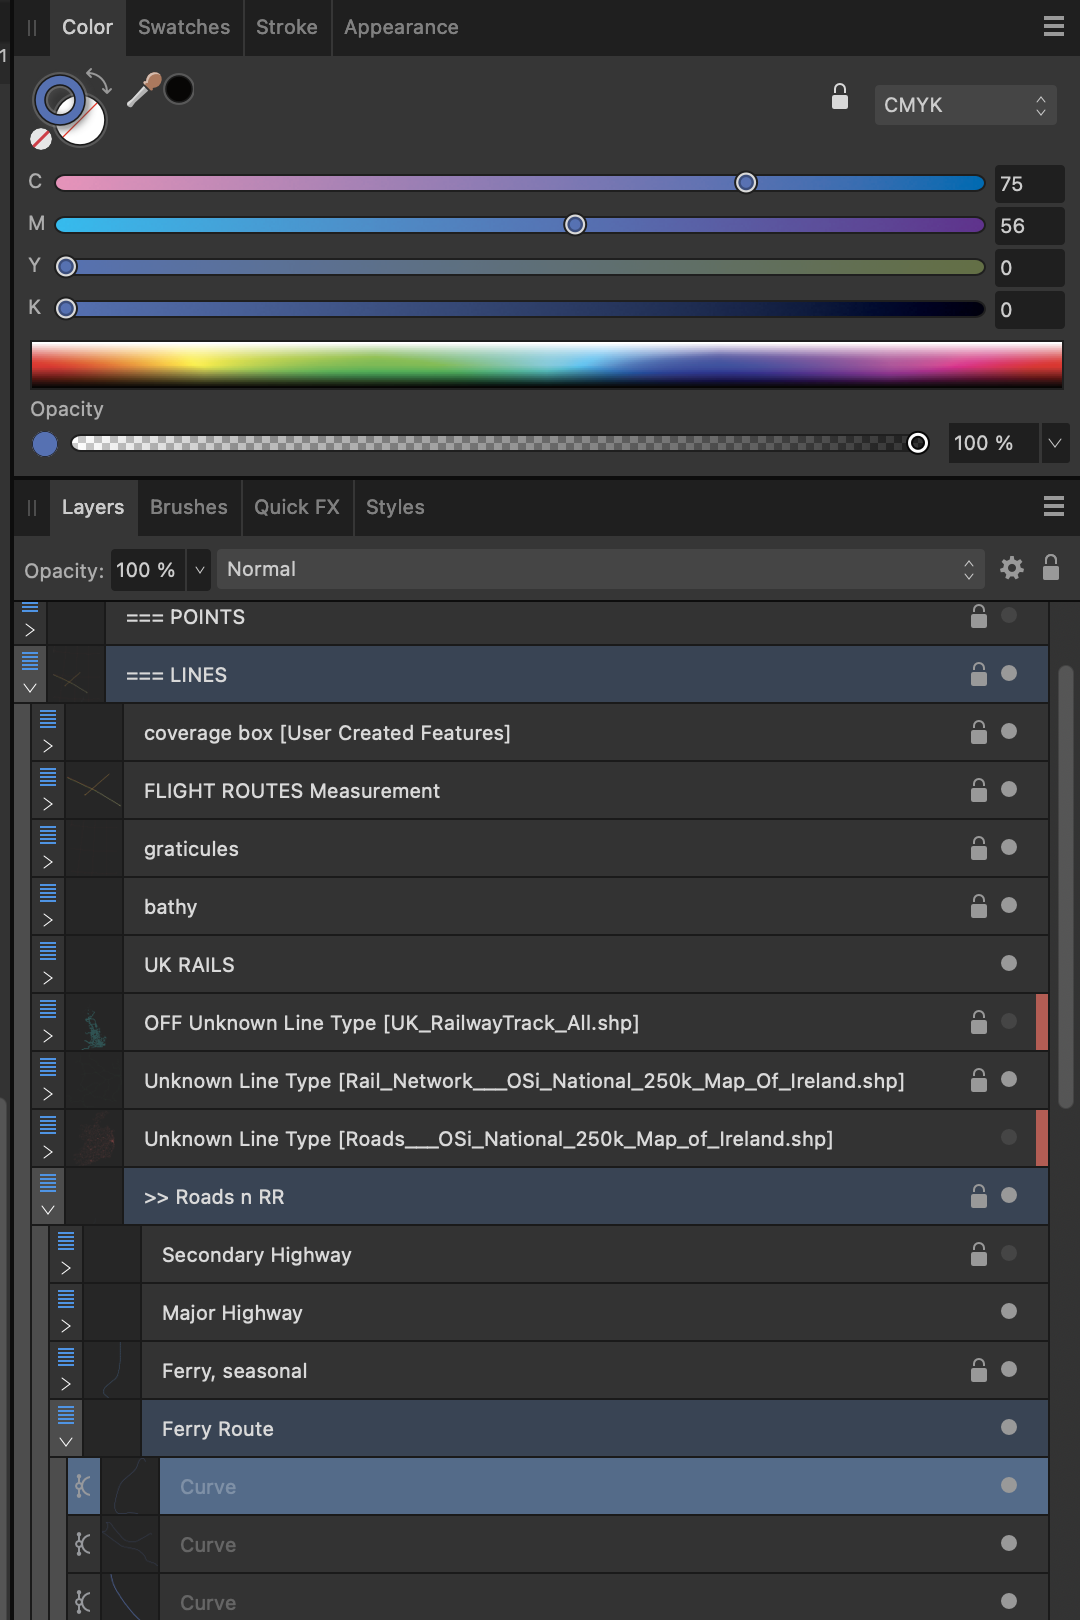Open the layer blend options gear
The width and height of the screenshot is (1080, 1620).
(1012, 569)
